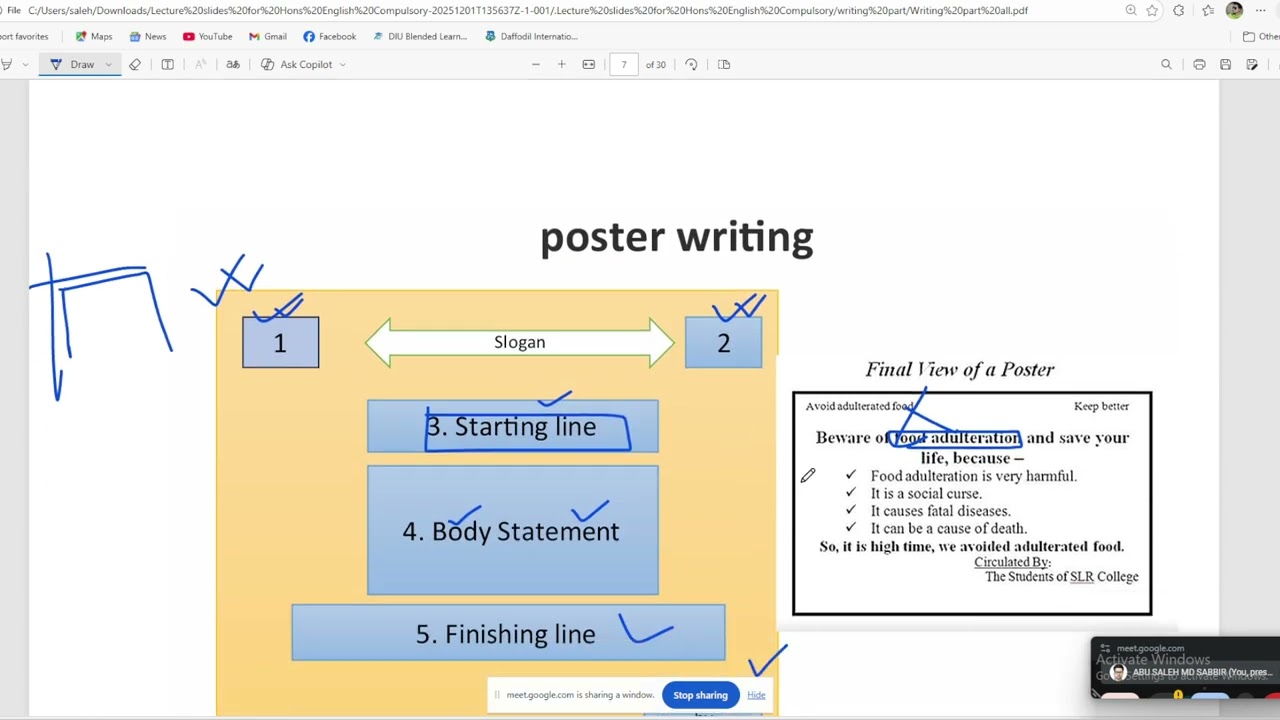This screenshot has height=720, width=1280.
Task: Click the 'poster writing' slide title
Action: click(x=677, y=239)
